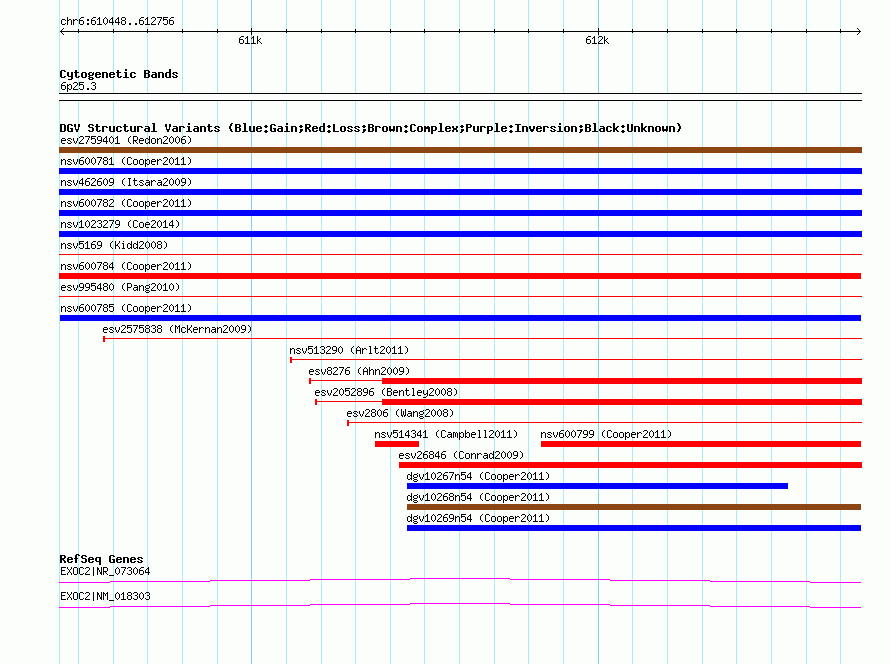
Task: Click the 611k ruler marker
Action: point(250,40)
